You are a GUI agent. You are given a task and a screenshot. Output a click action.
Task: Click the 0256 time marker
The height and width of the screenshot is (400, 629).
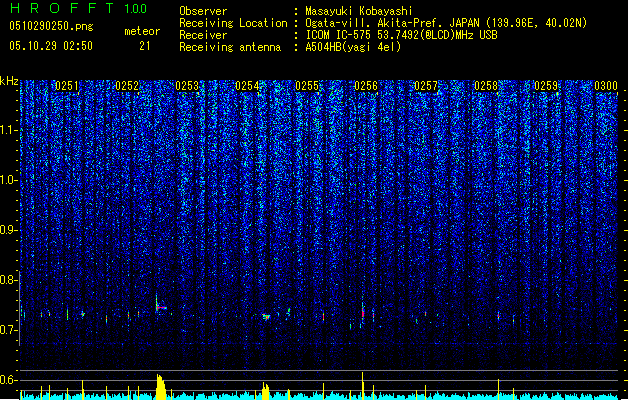coord(366,86)
